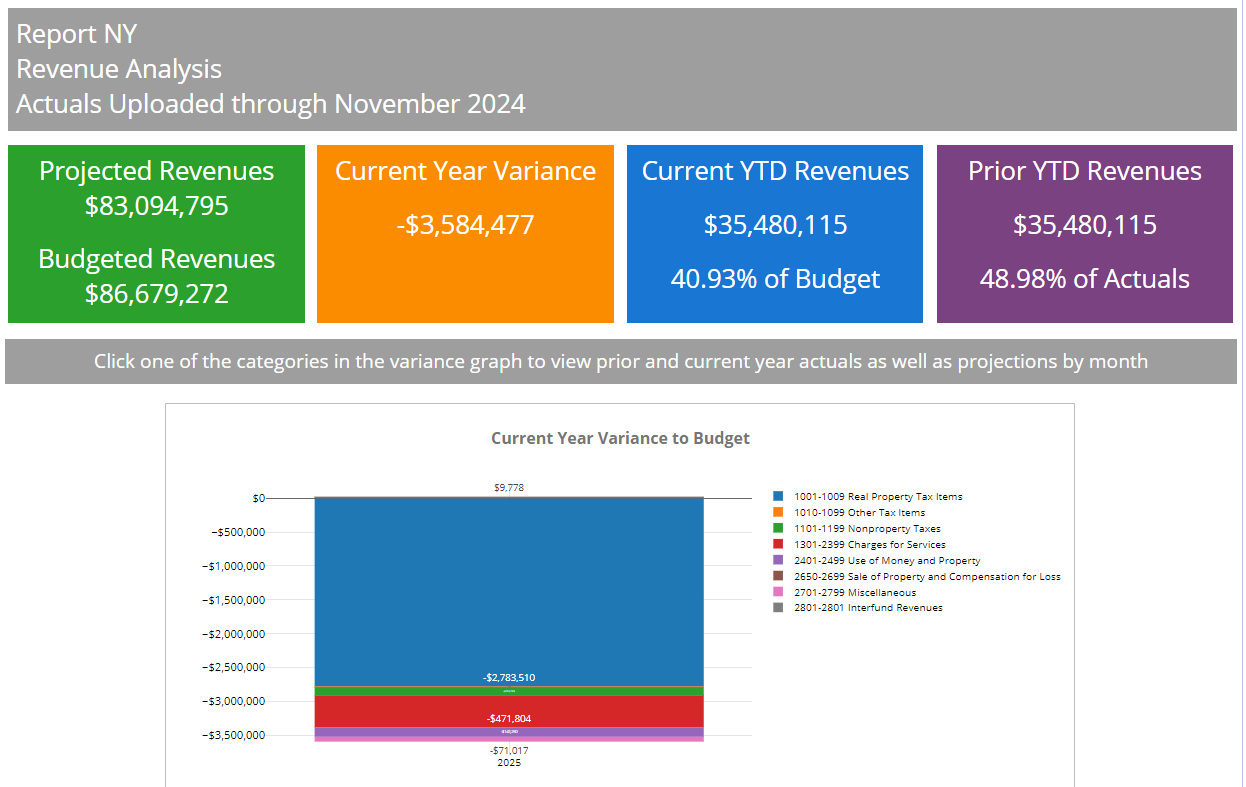Toggle Sale of Property and Compensation legend label
This screenshot has height=787, width=1246.
tap(927, 576)
